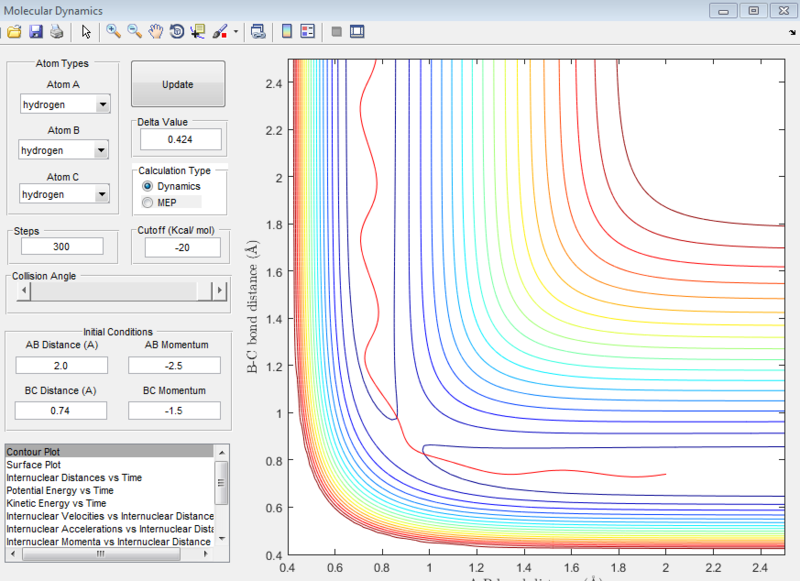The height and width of the screenshot is (581, 800).
Task: Select the Data Cursor tool
Action: (x=198, y=32)
